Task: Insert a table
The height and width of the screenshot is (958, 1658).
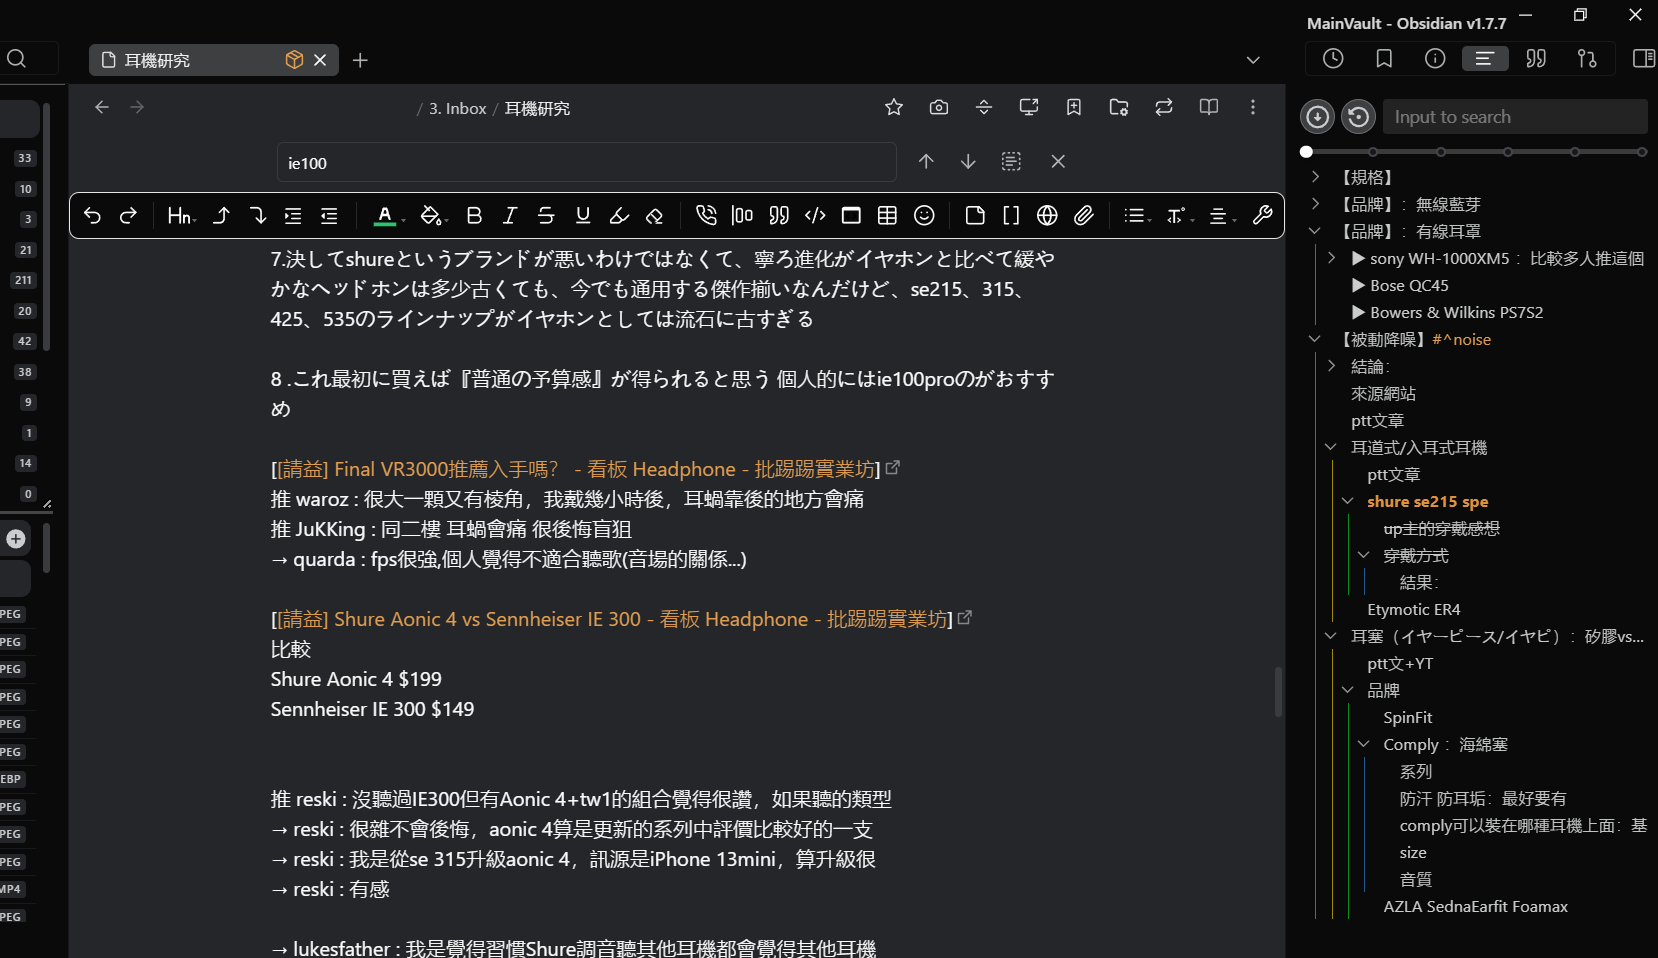Action: point(887,215)
